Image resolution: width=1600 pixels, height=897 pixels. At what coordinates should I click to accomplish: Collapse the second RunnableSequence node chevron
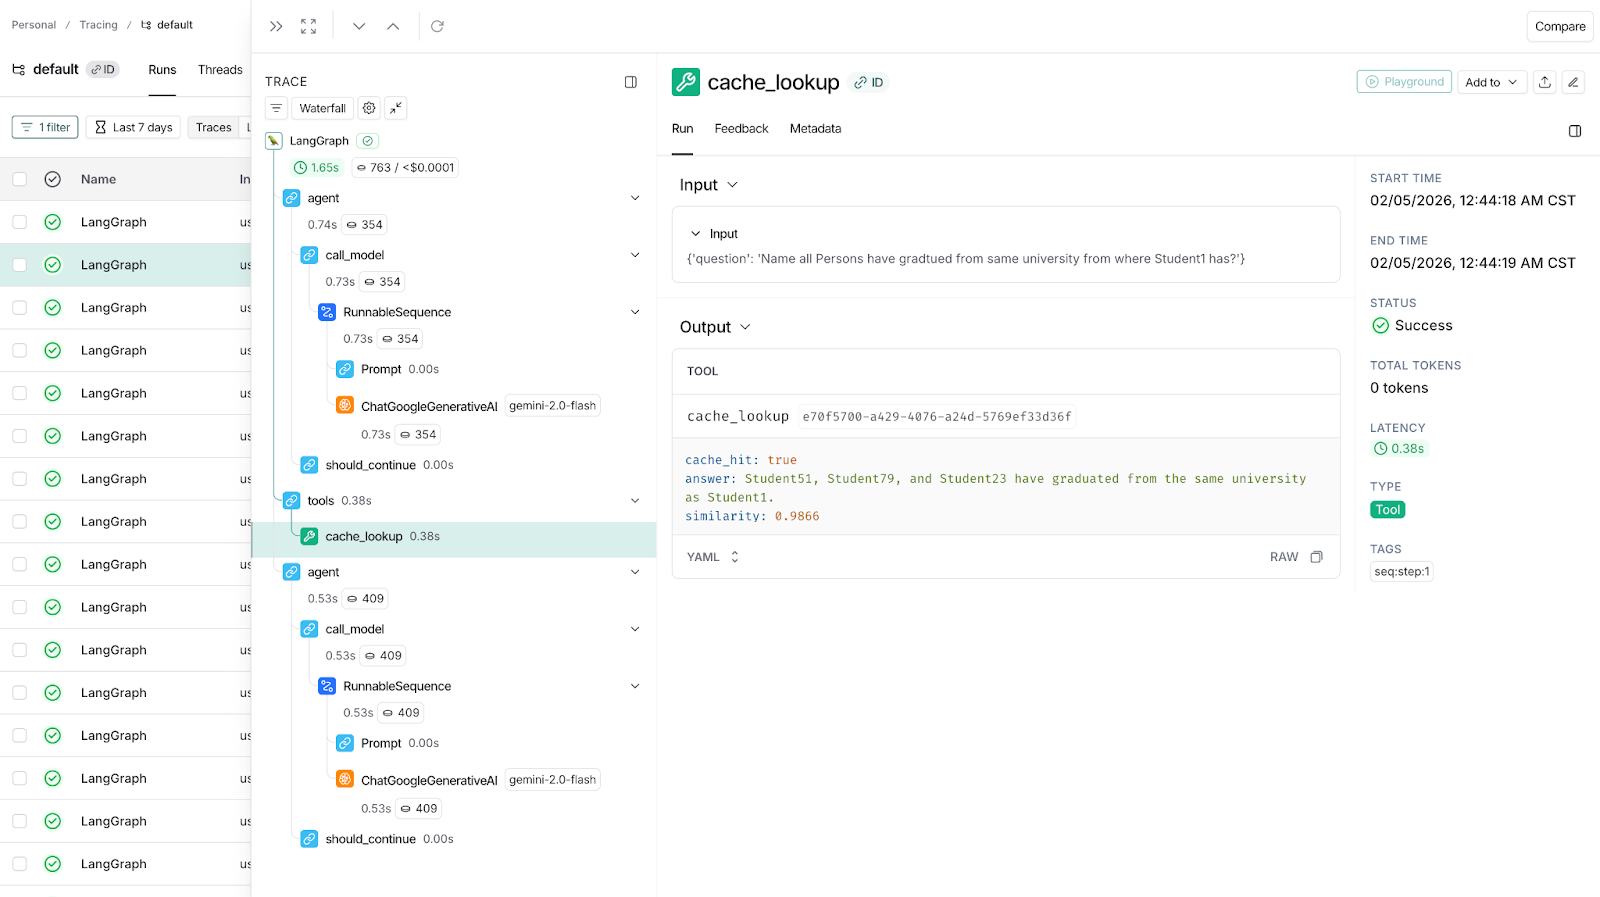[635, 686]
